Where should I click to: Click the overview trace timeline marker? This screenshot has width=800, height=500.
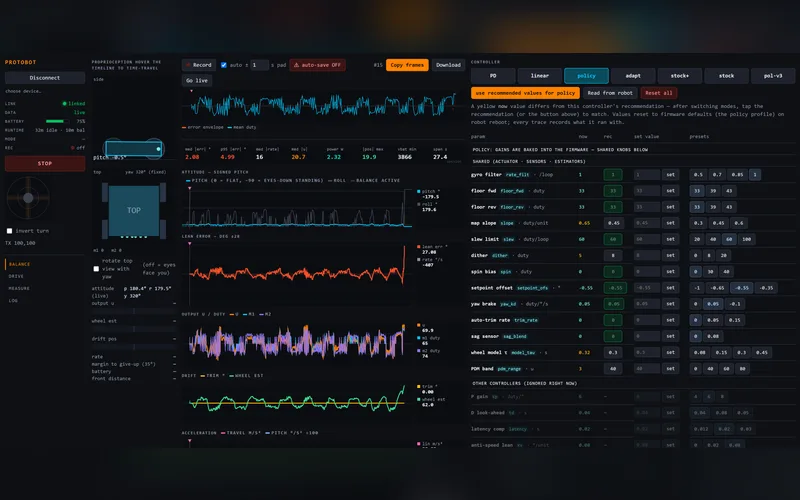[x=191, y=91]
